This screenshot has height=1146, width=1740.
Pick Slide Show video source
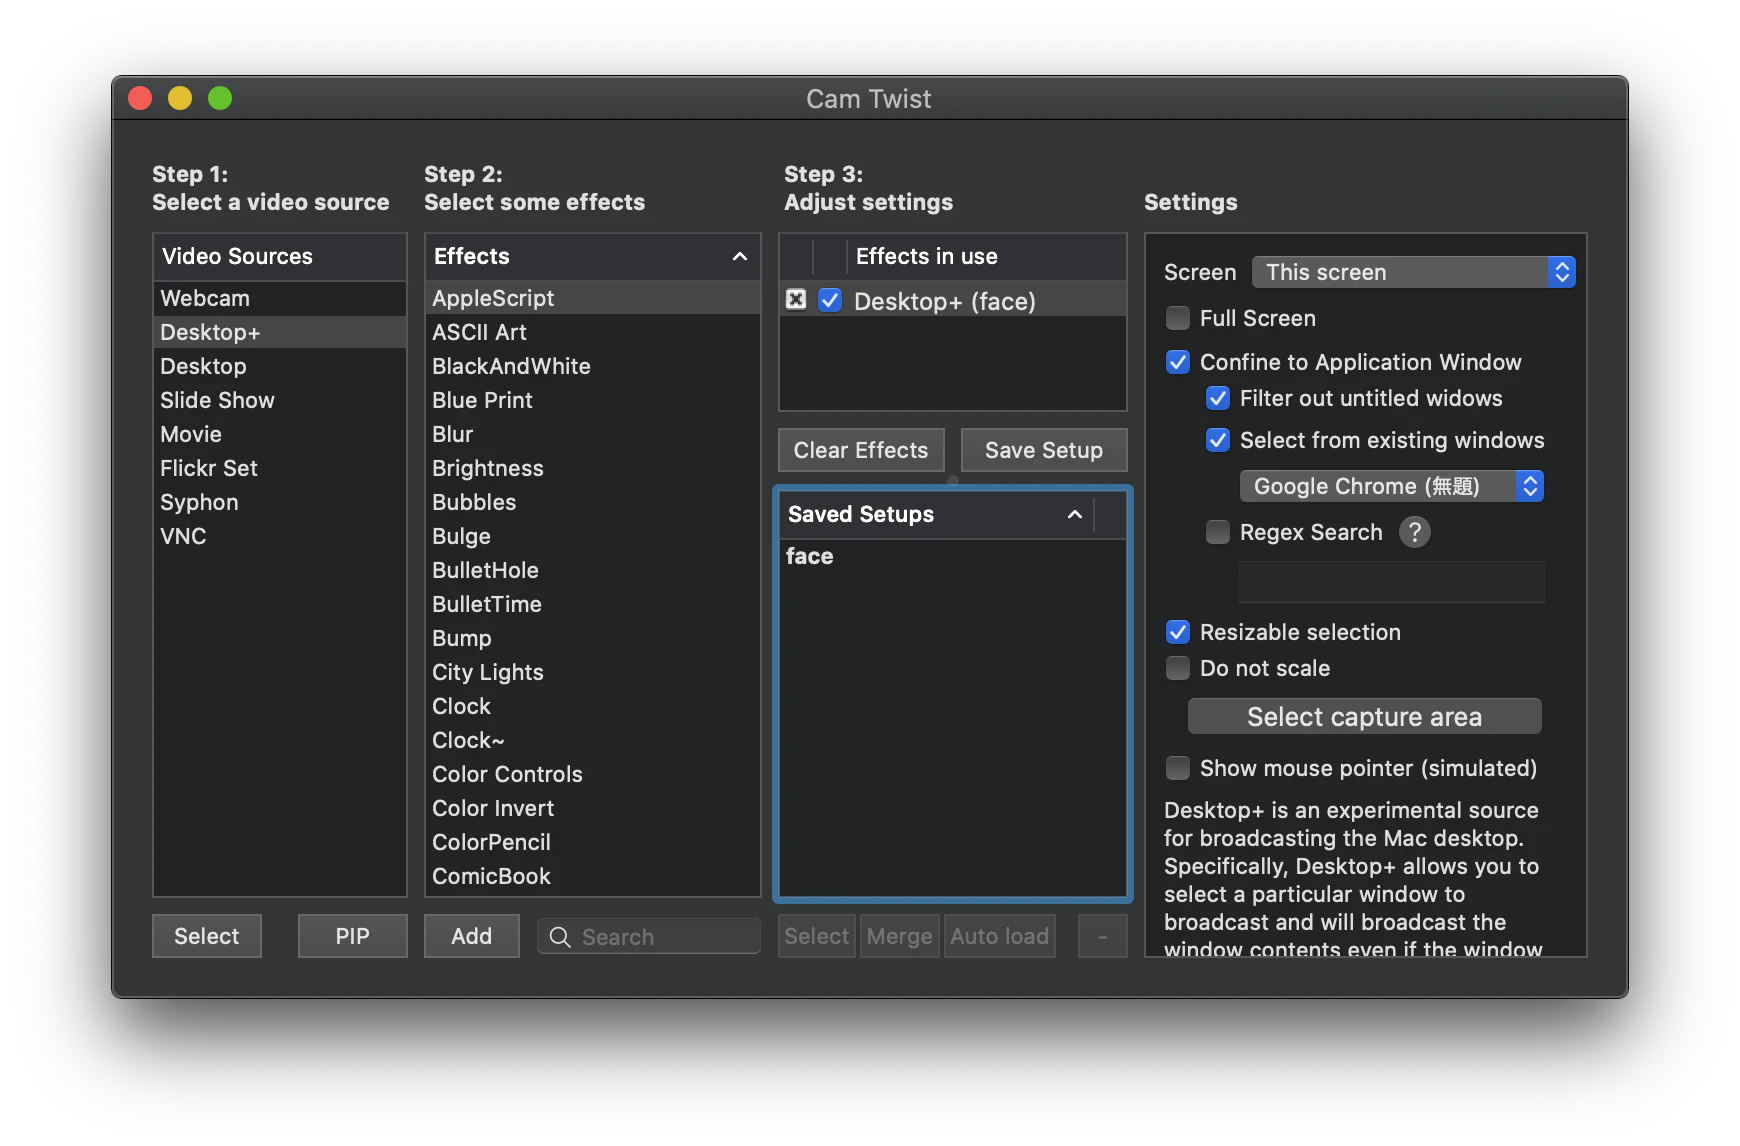point(280,400)
